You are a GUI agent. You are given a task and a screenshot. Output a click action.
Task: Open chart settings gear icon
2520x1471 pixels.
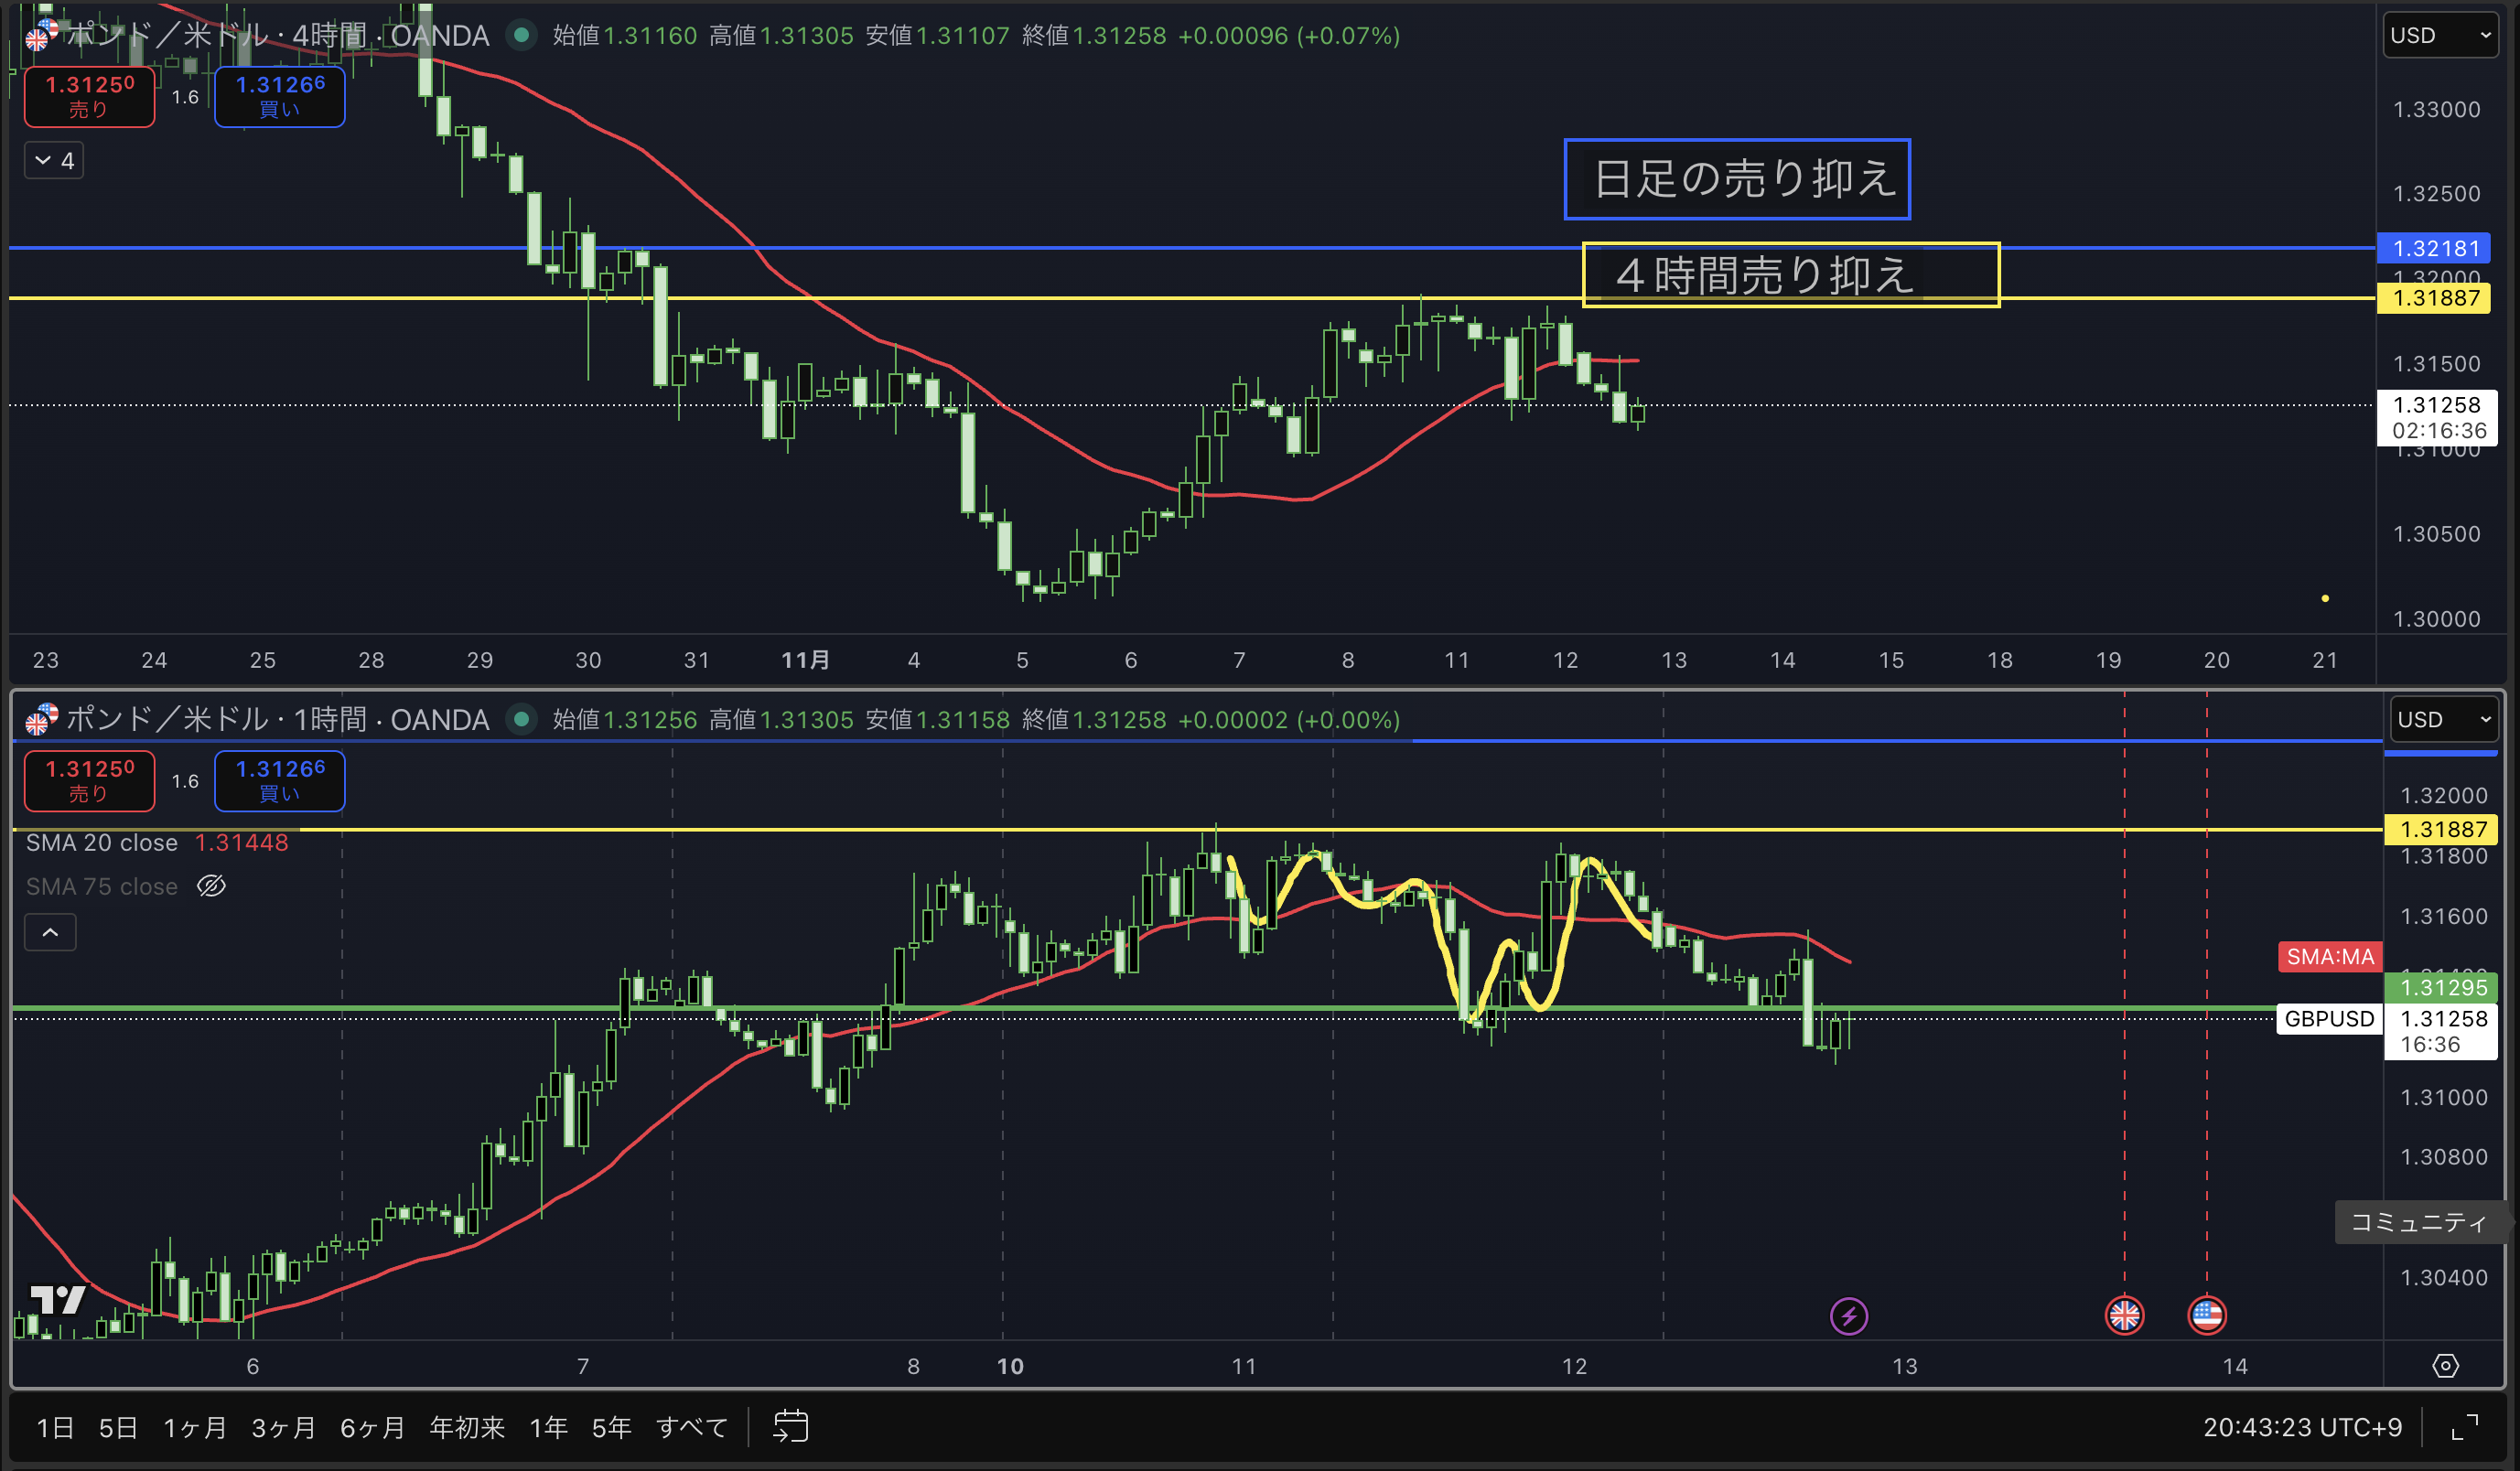click(x=2445, y=1366)
